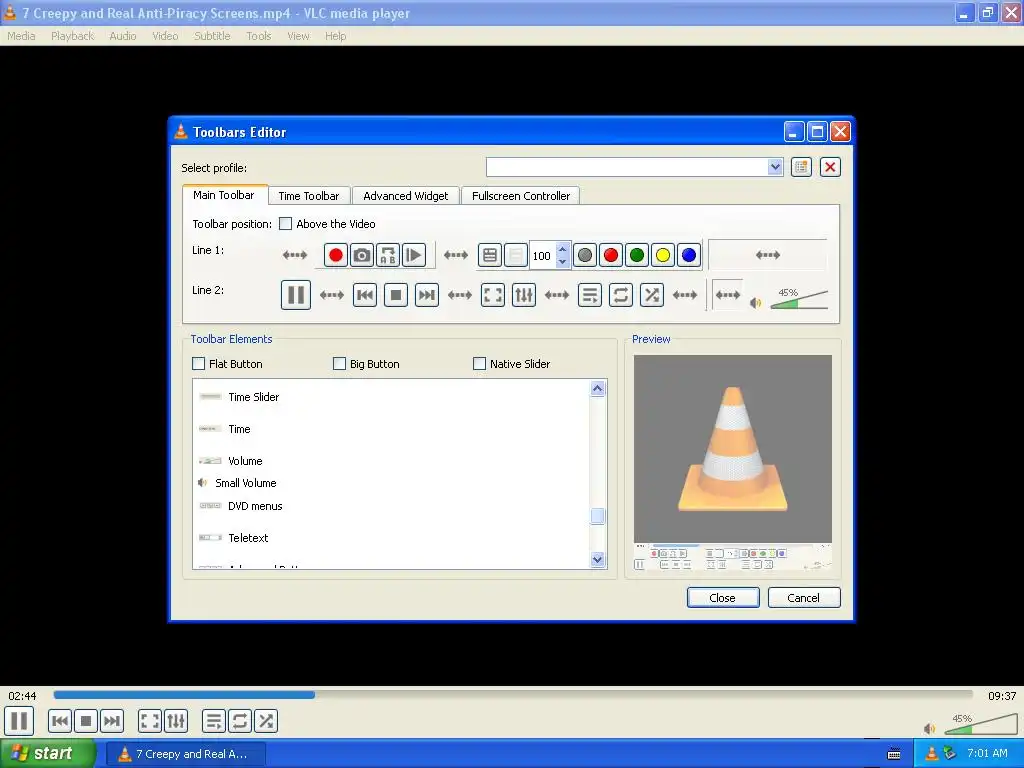Click the main player volume slider
Screen dimensions: 1024x768
click(x=980, y=723)
